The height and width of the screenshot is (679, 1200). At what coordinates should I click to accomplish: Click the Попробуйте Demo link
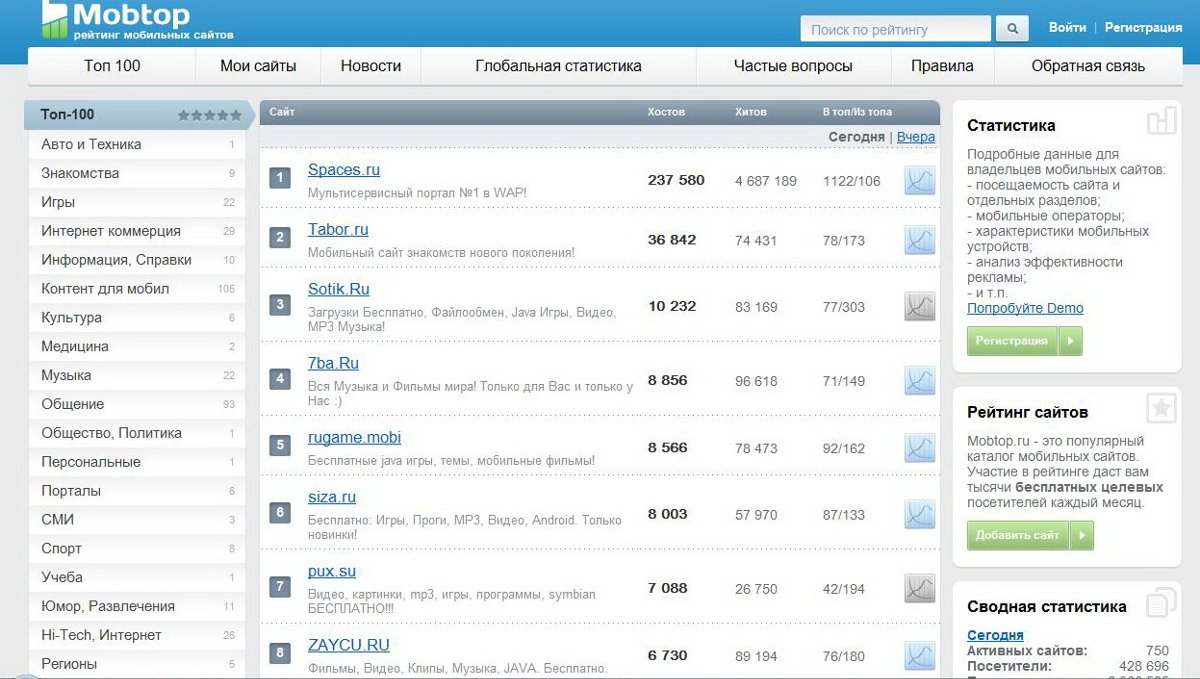[1025, 308]
